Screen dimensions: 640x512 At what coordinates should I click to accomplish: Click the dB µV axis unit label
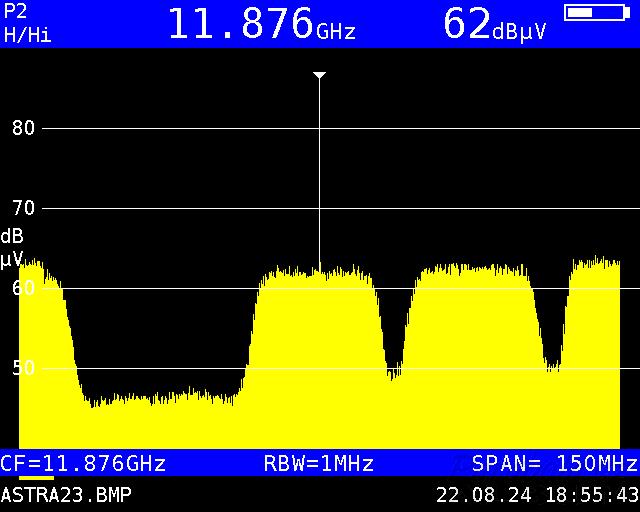click(x=12, y=248)
